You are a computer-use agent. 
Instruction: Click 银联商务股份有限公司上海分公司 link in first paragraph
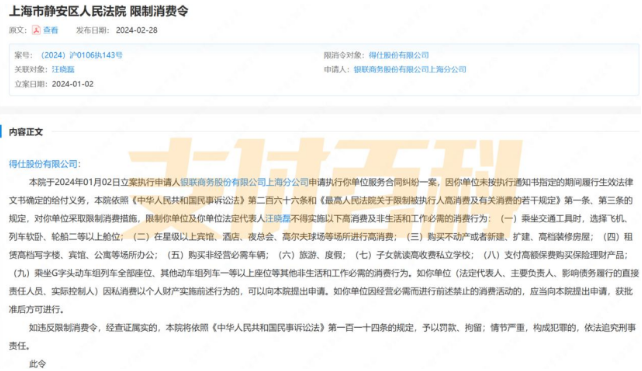point(244,182)
